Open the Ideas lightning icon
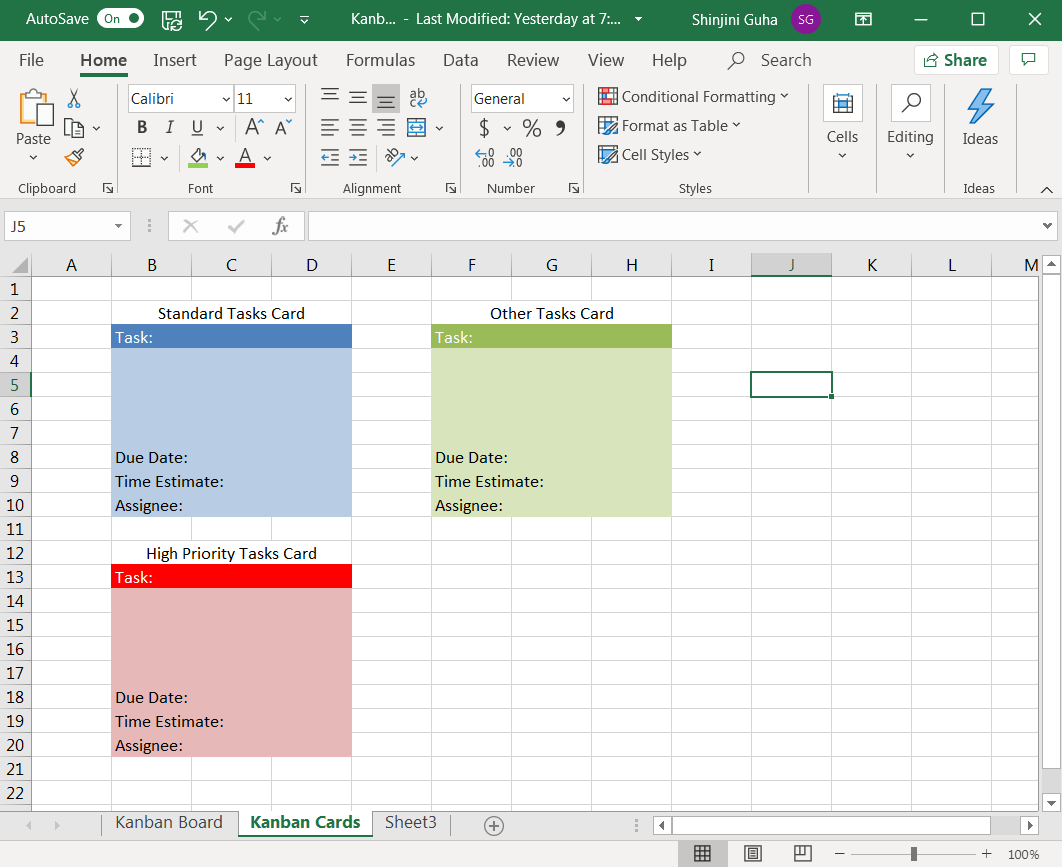 coord(980,118)
